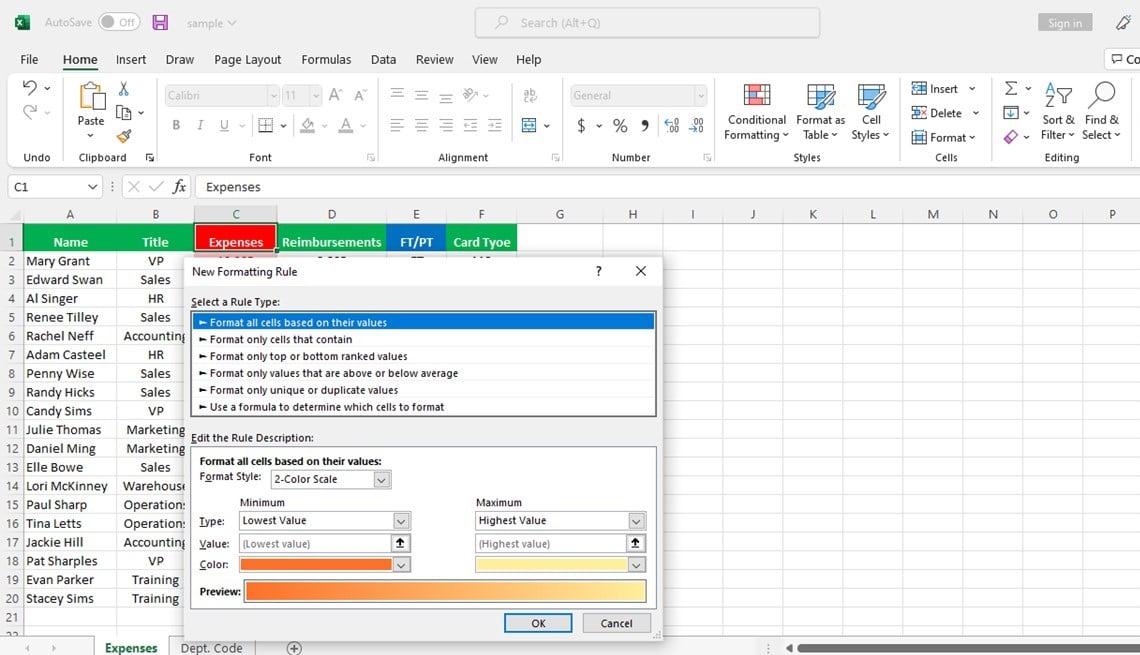Click the Fill Color bucket icon
1140x655 pixels.
(308, 125)
